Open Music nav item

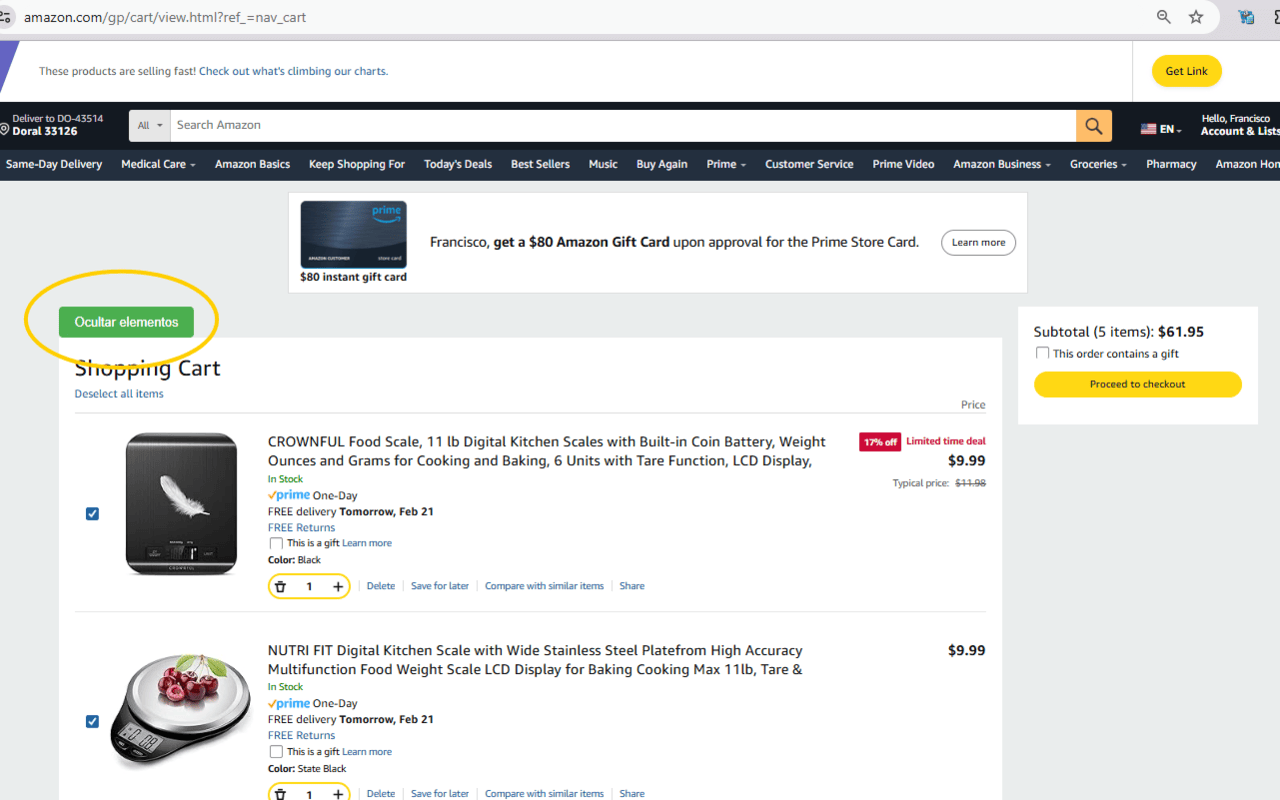(x=603, y=164)
